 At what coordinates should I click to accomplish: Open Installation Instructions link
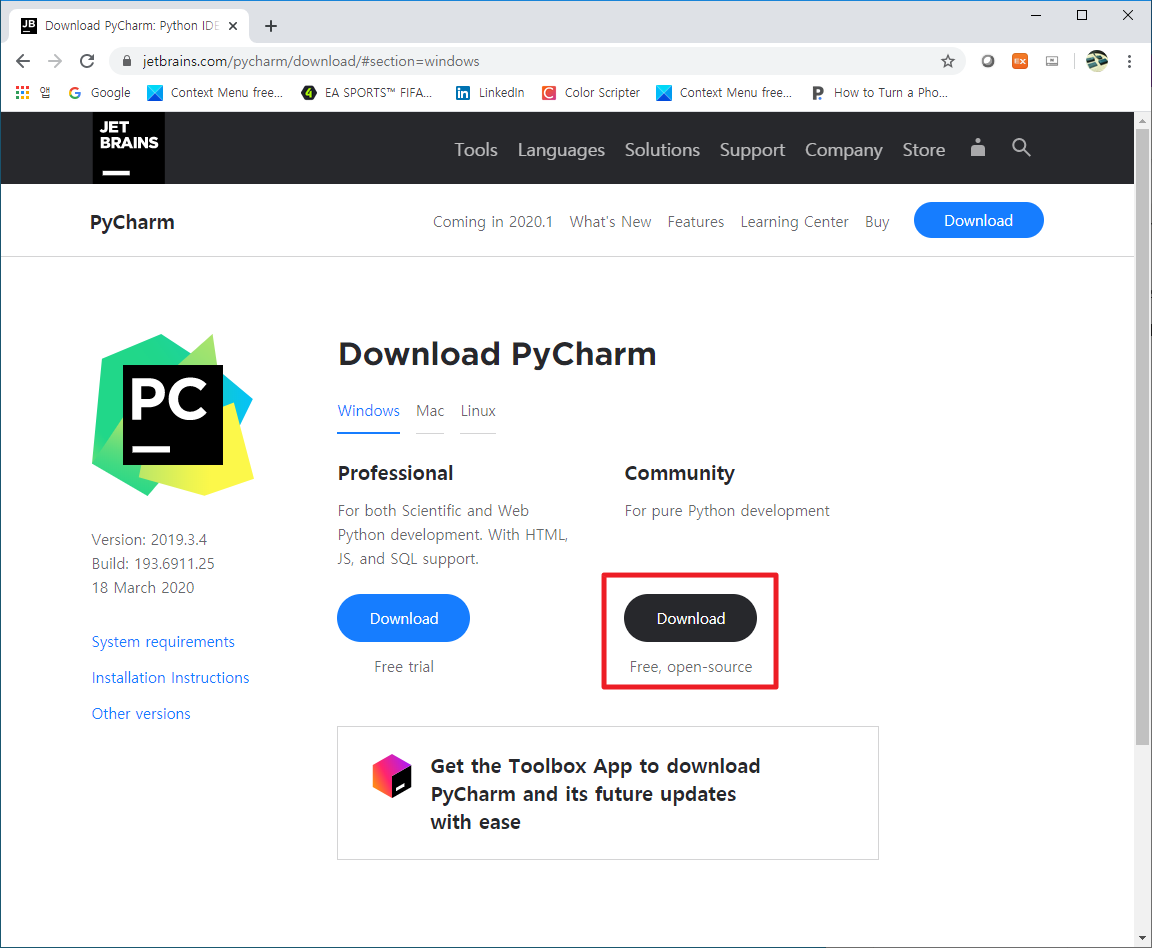pos(170,678)
